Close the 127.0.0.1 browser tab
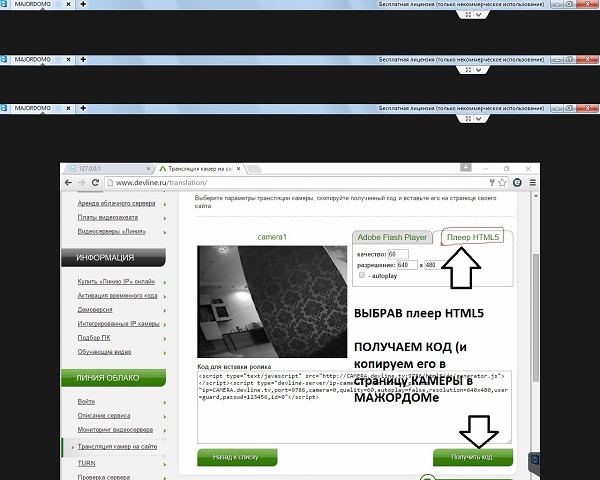Screen dimensions: 600x480 [148, 168]
